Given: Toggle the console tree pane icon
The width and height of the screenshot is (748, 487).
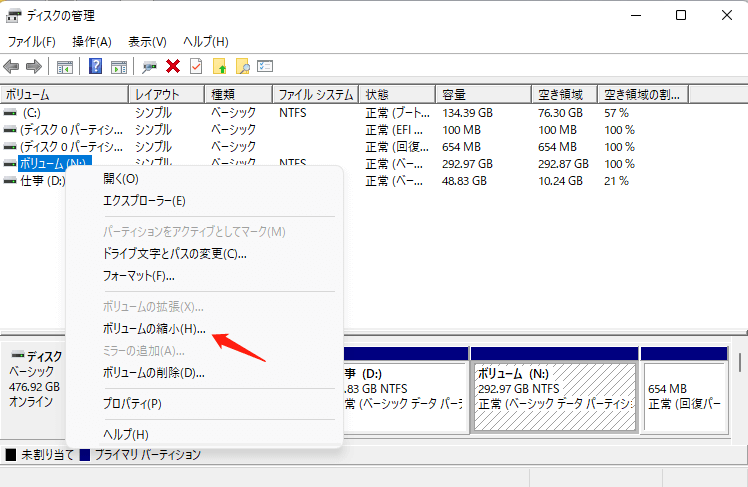Looking at the screenshot, I should tap(64, 67).
